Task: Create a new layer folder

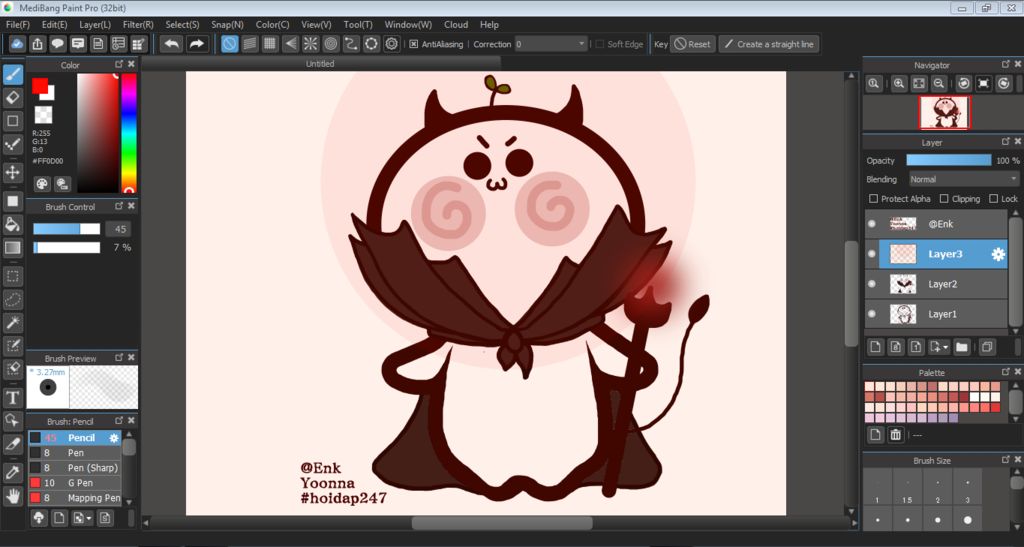Action: tap(961, 347)
